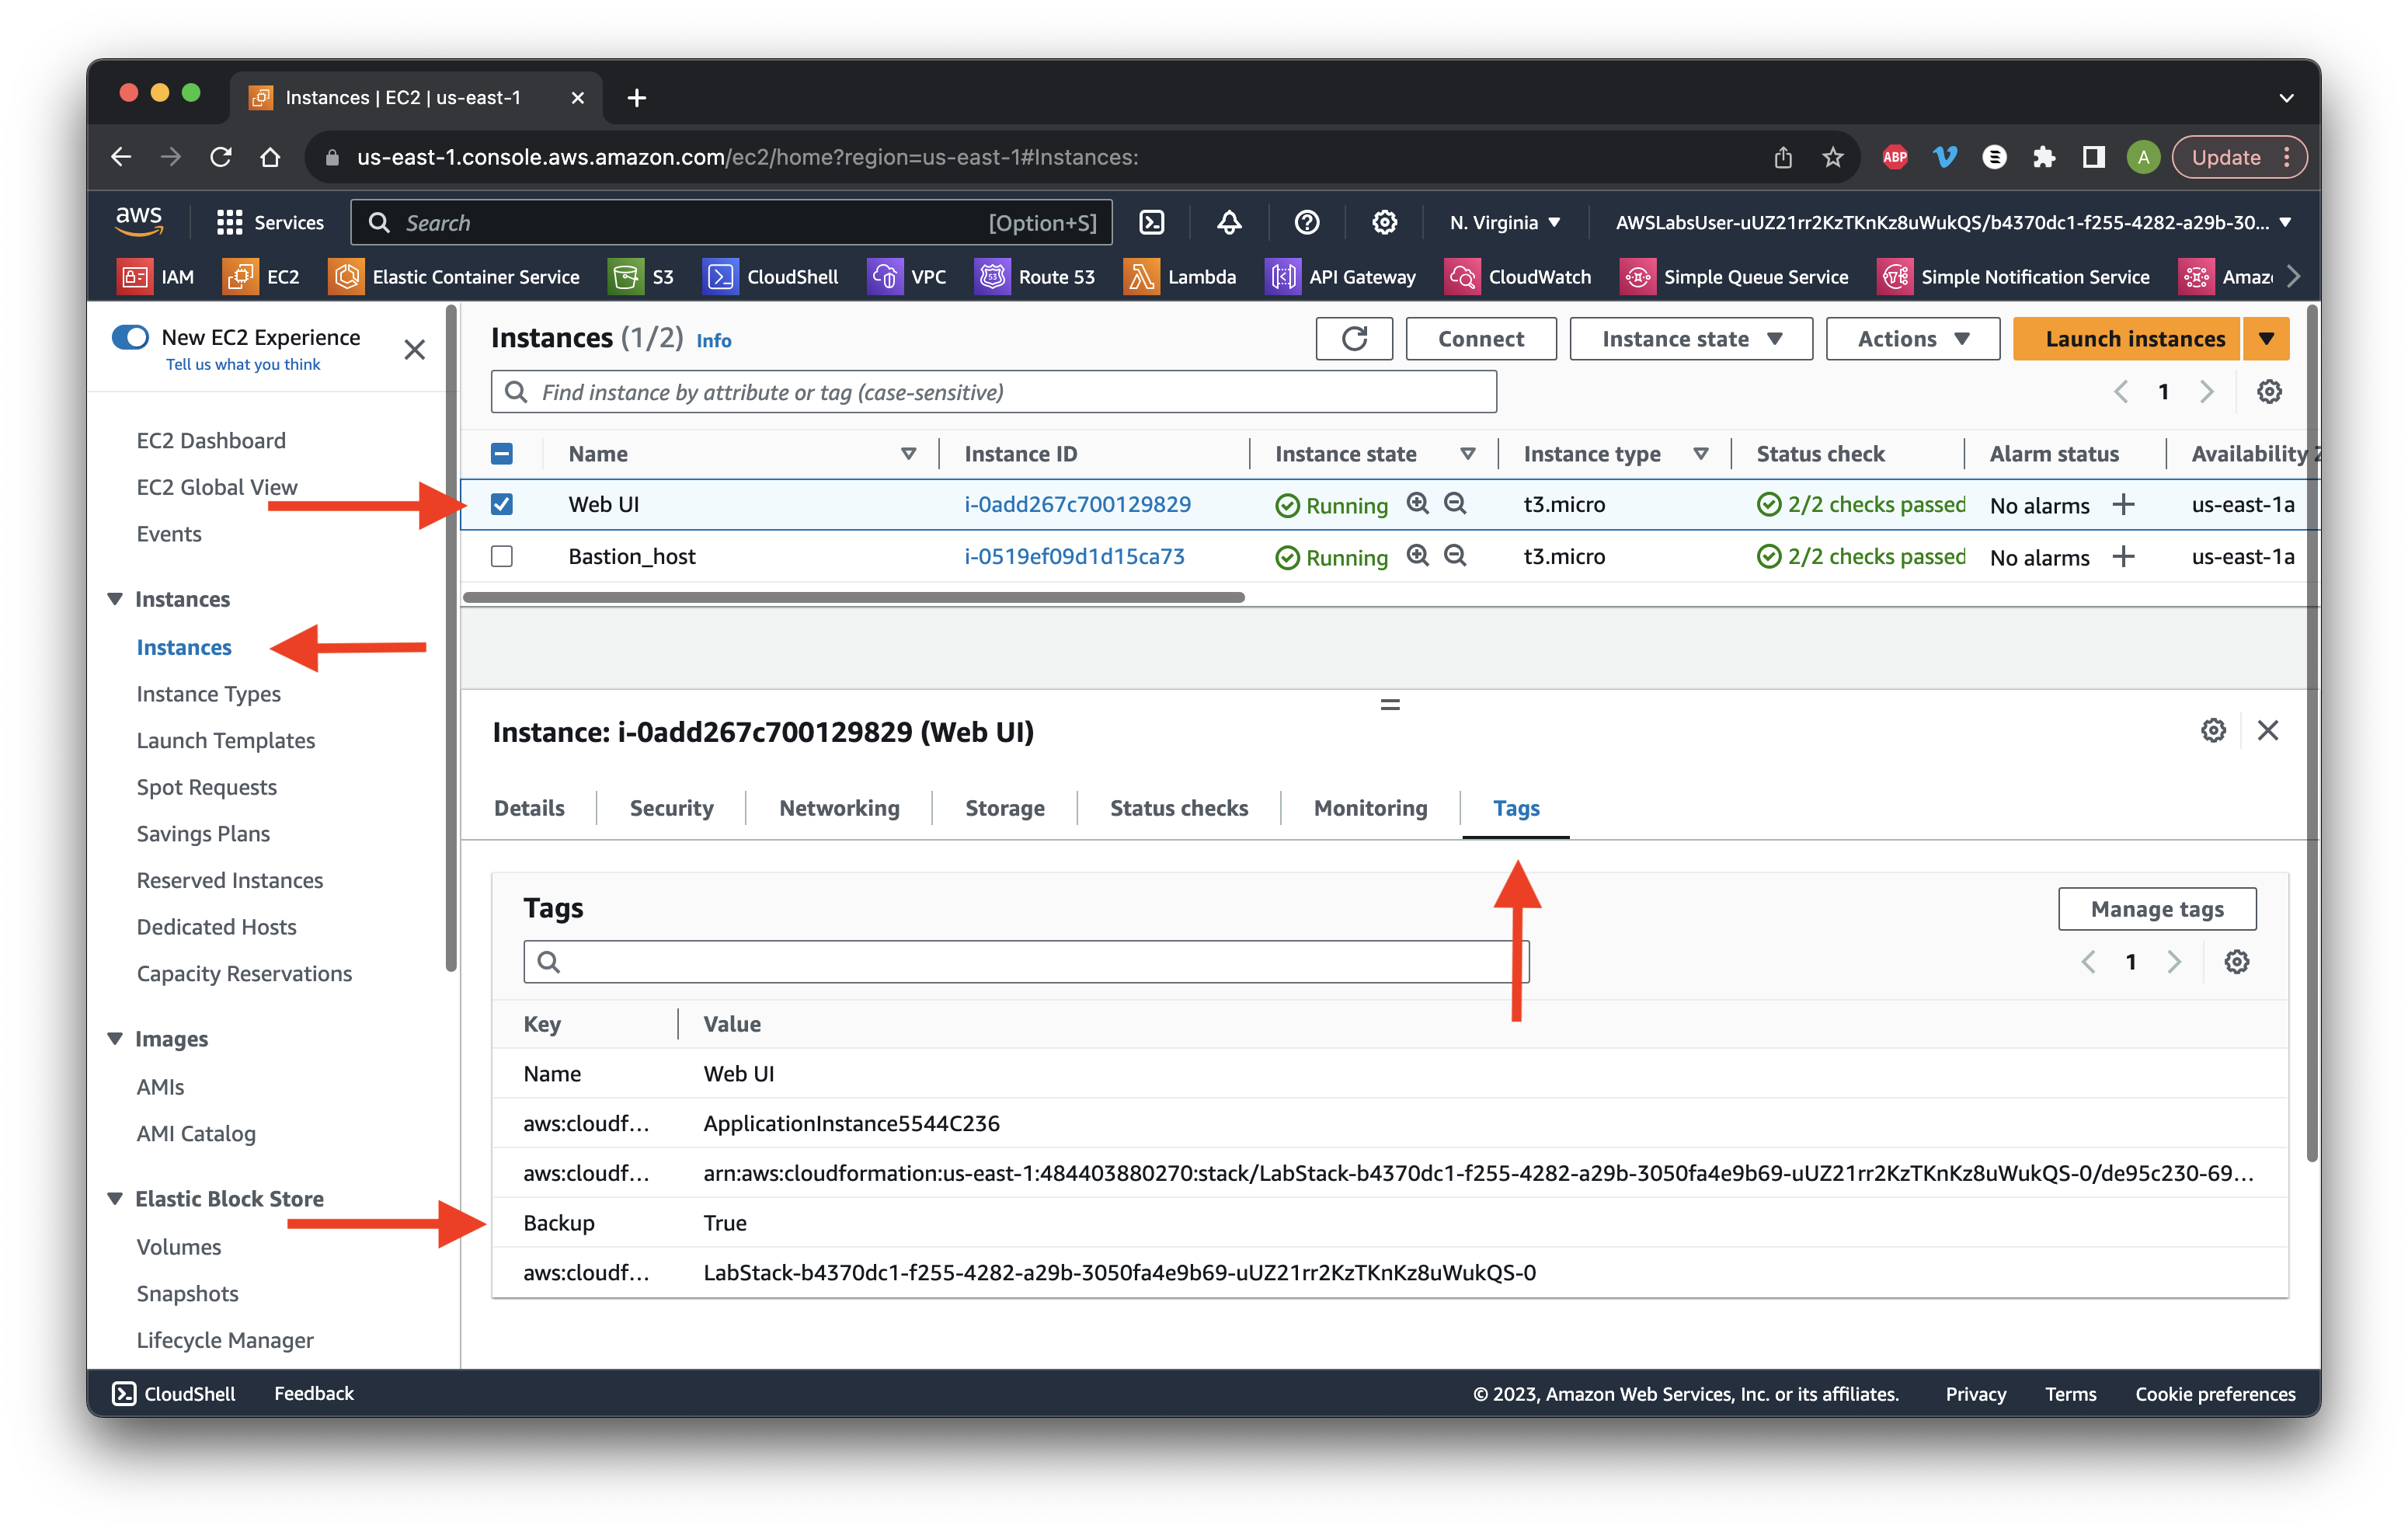The image size is (2408, 1532).
Task: Open instances table preferences gear
Action: (2269, 392)
